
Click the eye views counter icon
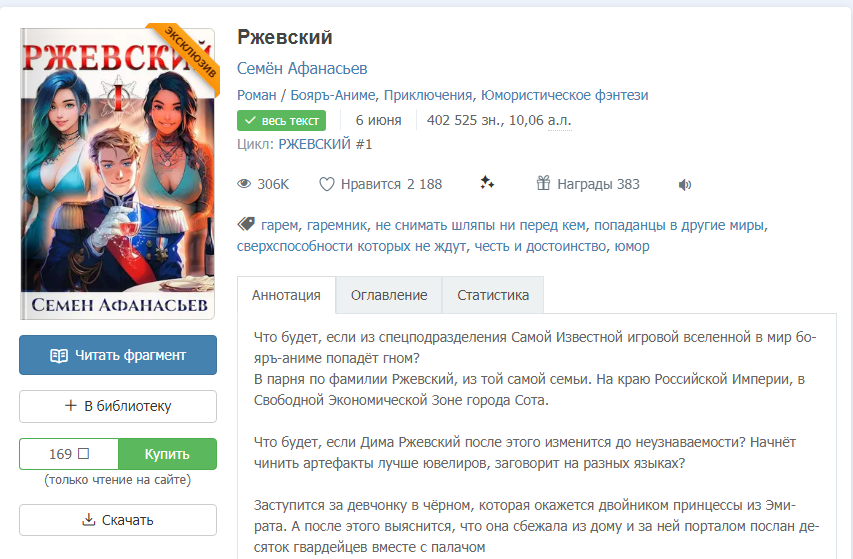point(244,184)
